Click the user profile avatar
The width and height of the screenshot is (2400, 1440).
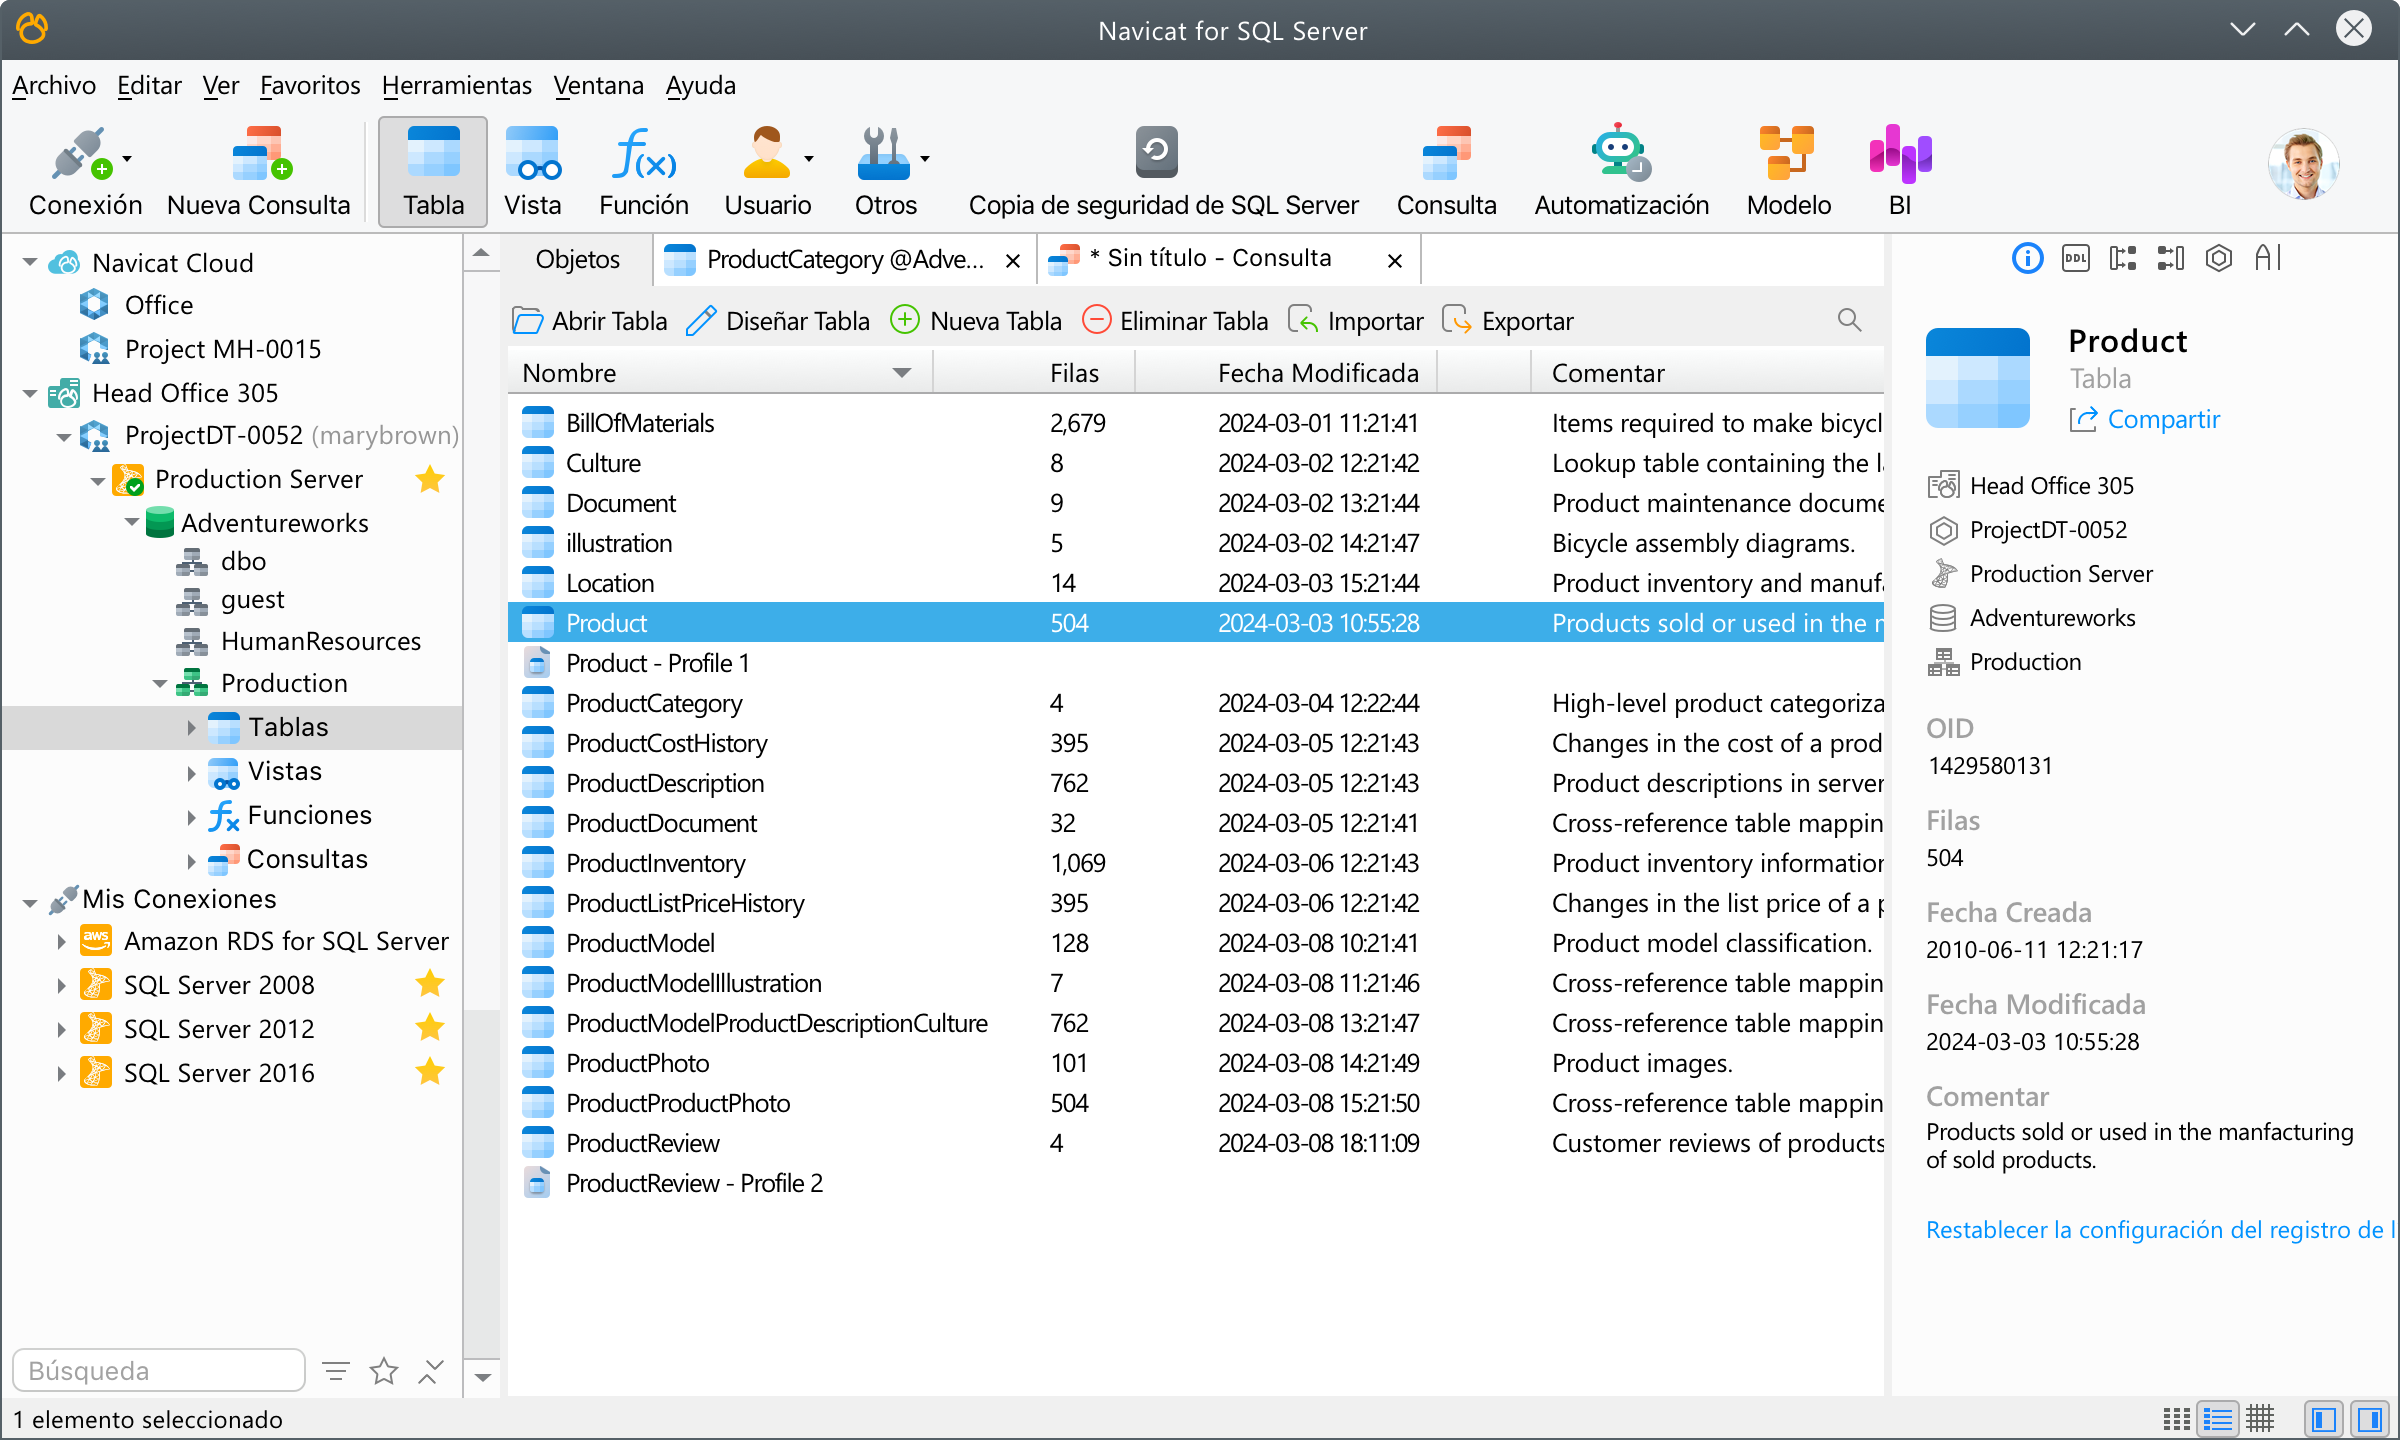[2303, 165]
